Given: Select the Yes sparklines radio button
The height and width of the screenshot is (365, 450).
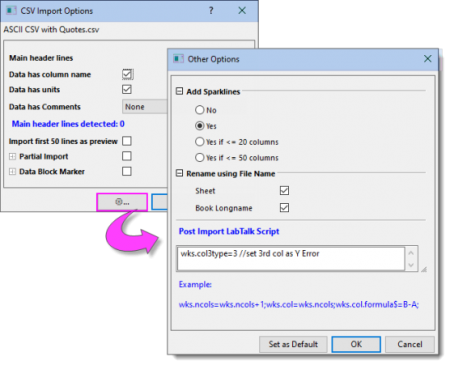Looking at the screenshot, I should tap(199, 126).
